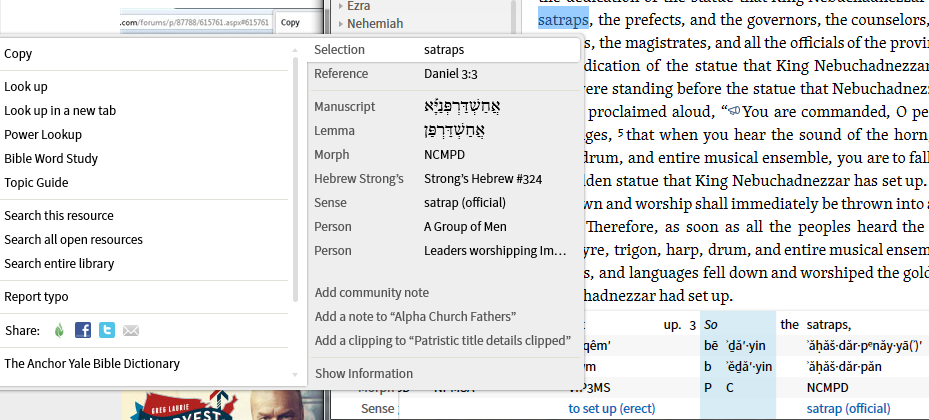Click the blue satrap (official) sense link
The width and height of the screenshot is (929, 420).
pyautogui.click(x=847, y=409)
